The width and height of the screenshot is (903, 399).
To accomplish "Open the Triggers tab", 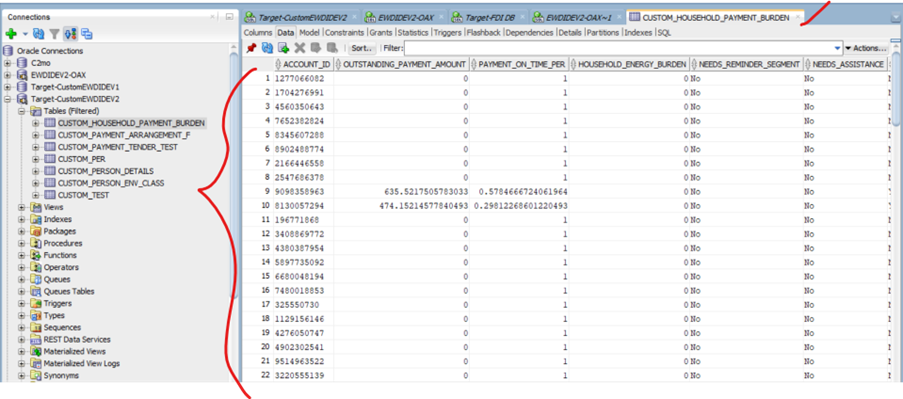I will (447, 33).
